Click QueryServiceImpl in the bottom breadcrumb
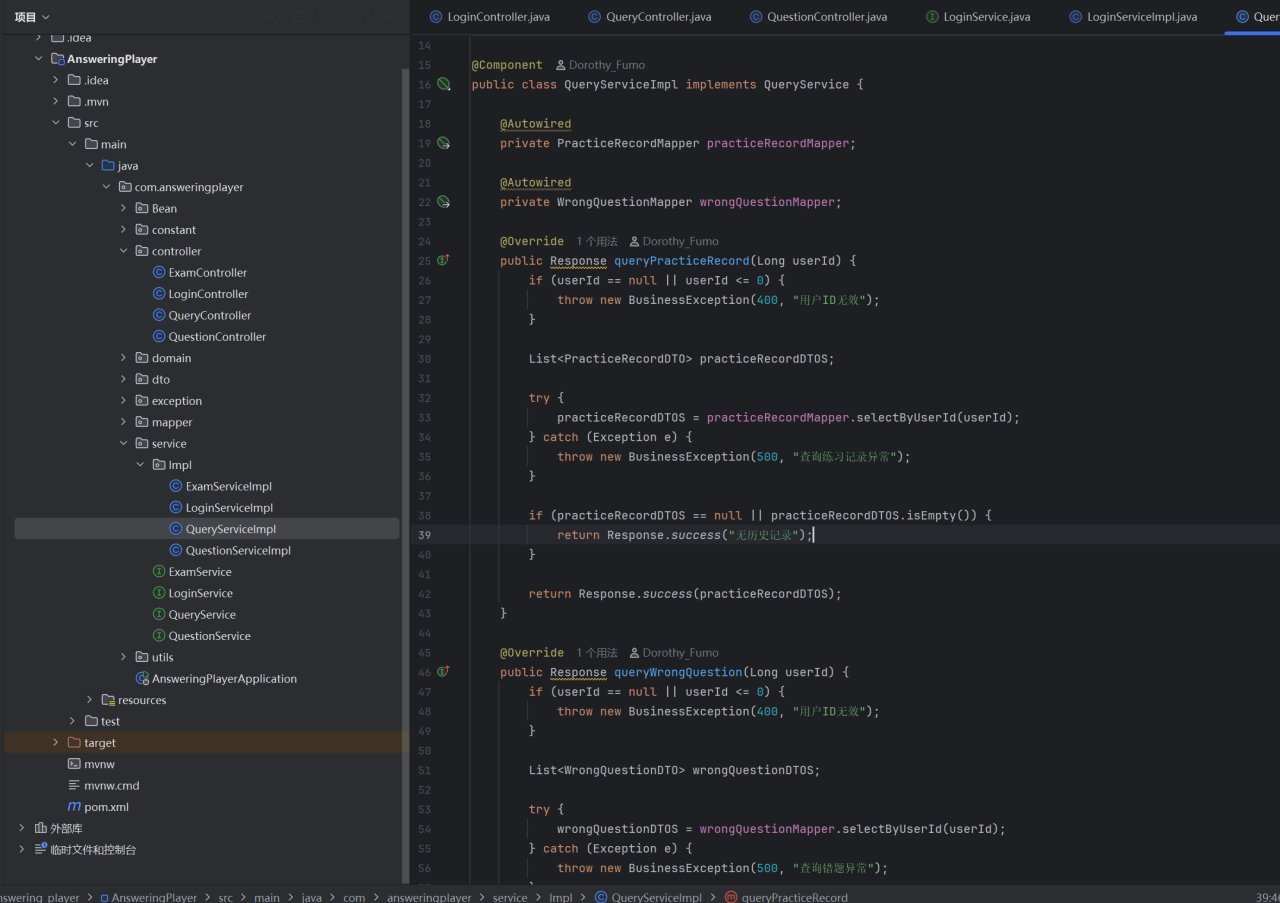Screen dimensions: 1280x903 [x=647, y=897]
